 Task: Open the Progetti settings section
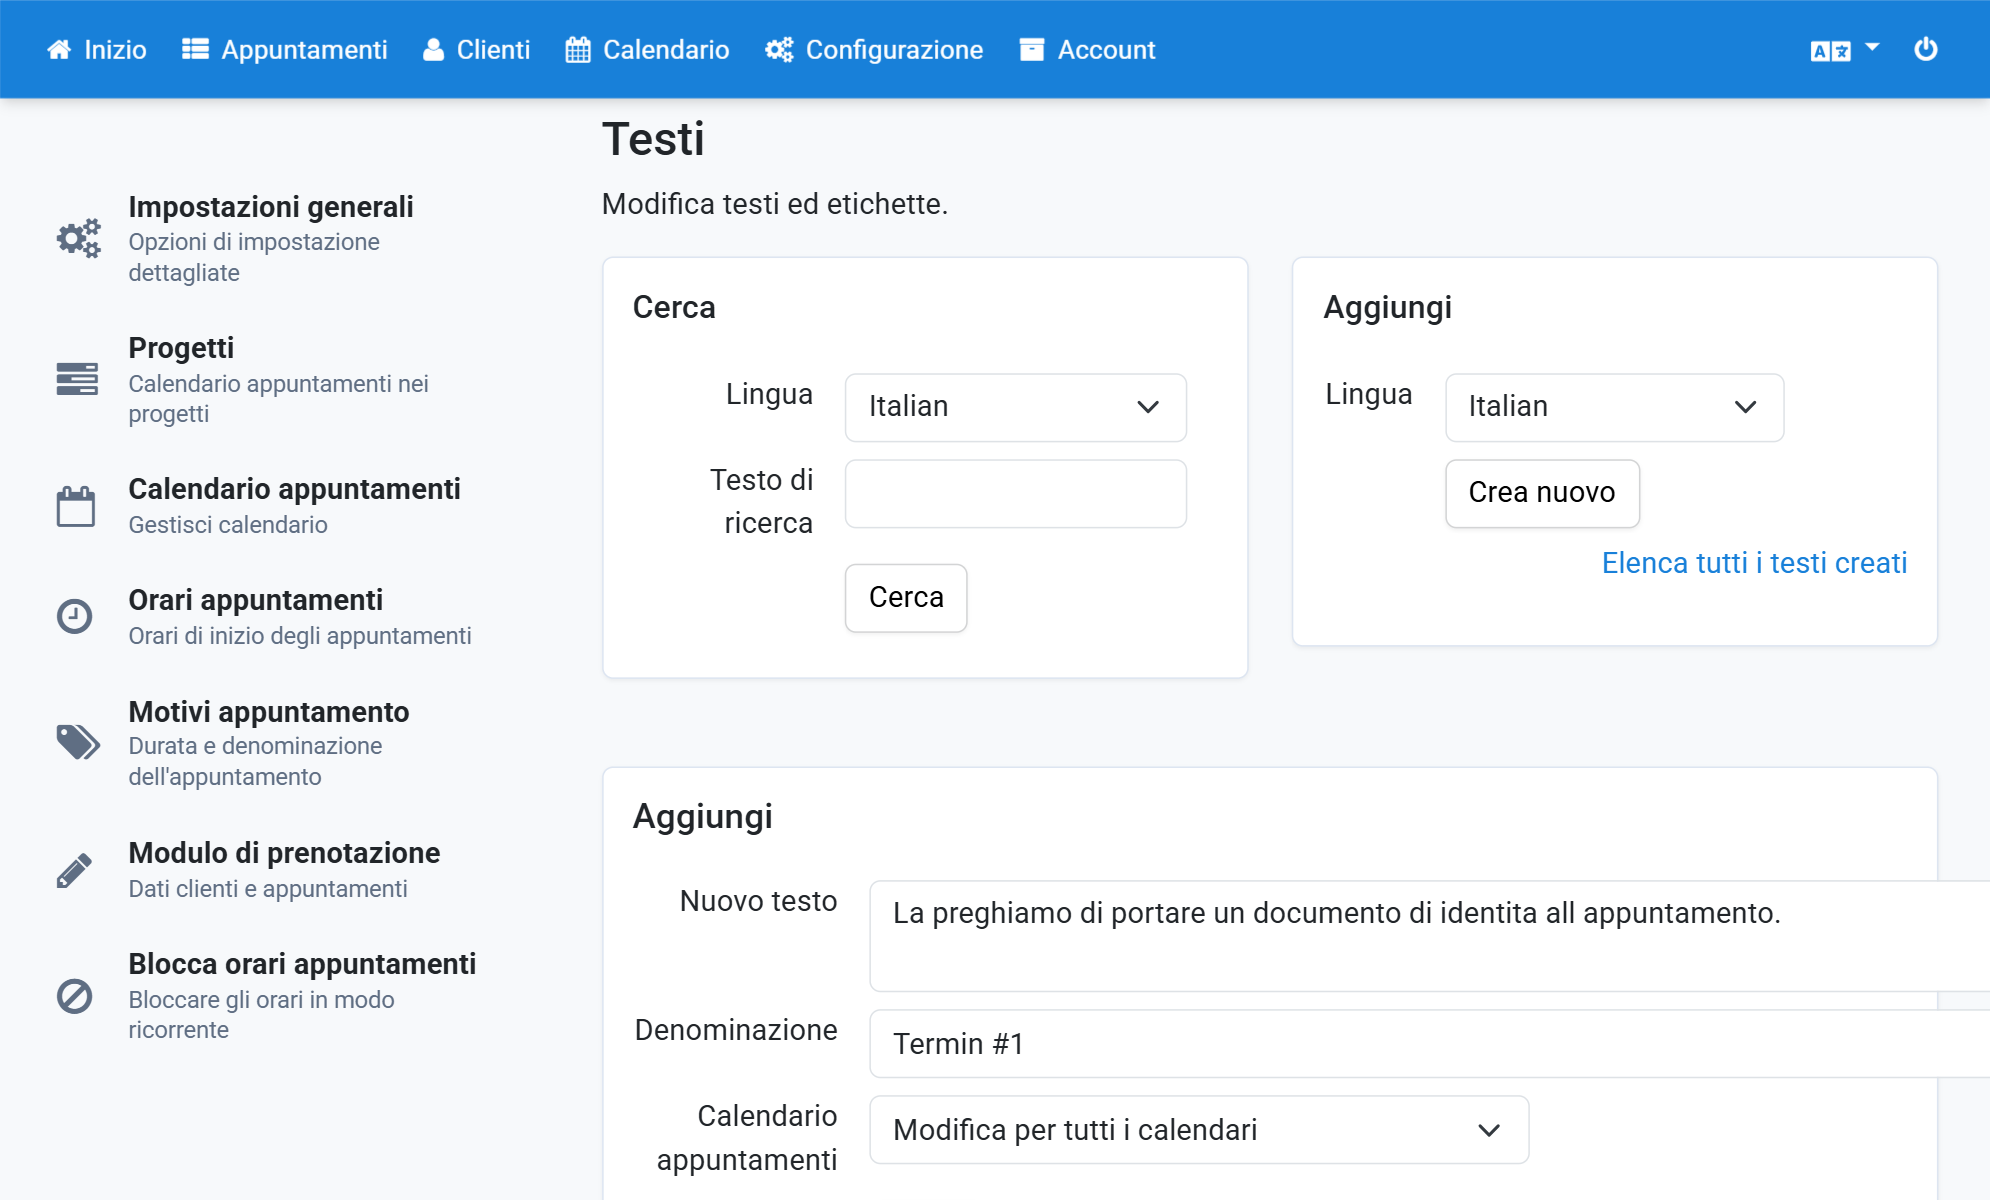(x=270, y=379)
